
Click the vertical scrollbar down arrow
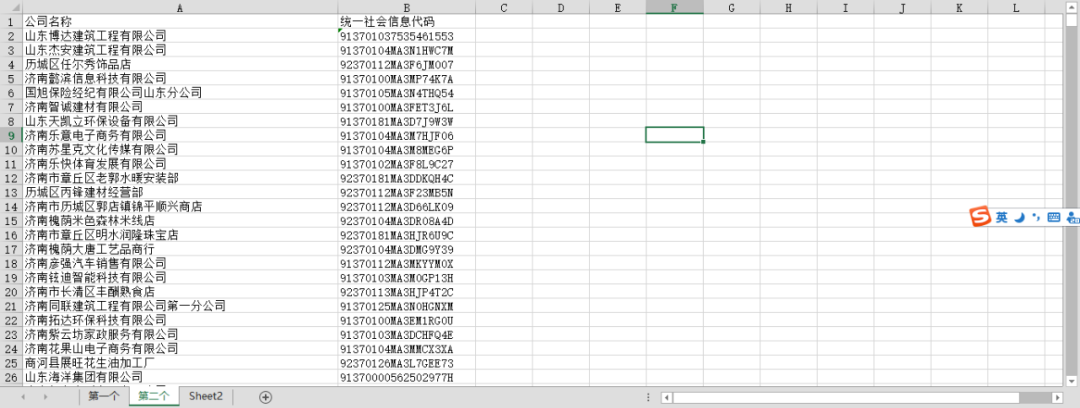coord(1071,380)
